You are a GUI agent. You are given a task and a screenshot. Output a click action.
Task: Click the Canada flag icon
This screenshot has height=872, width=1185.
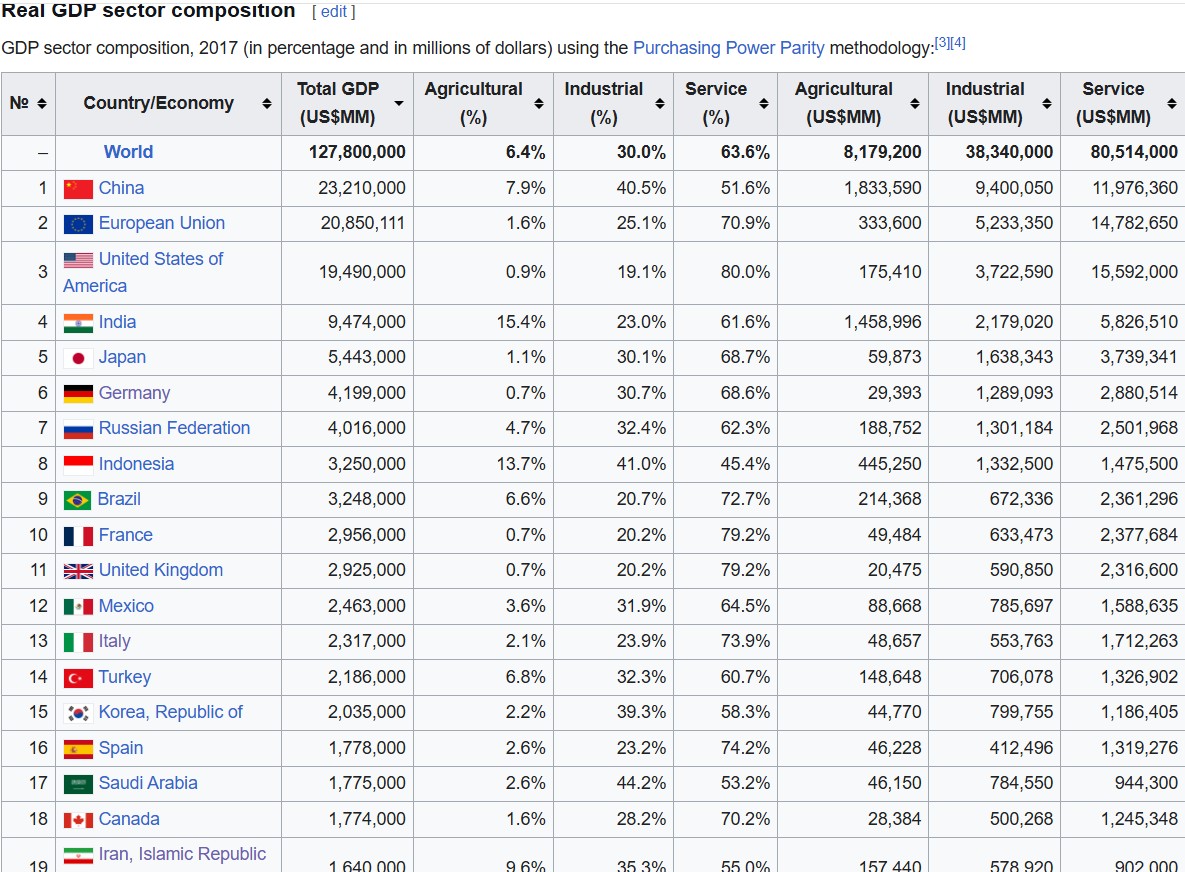[78, 820]
